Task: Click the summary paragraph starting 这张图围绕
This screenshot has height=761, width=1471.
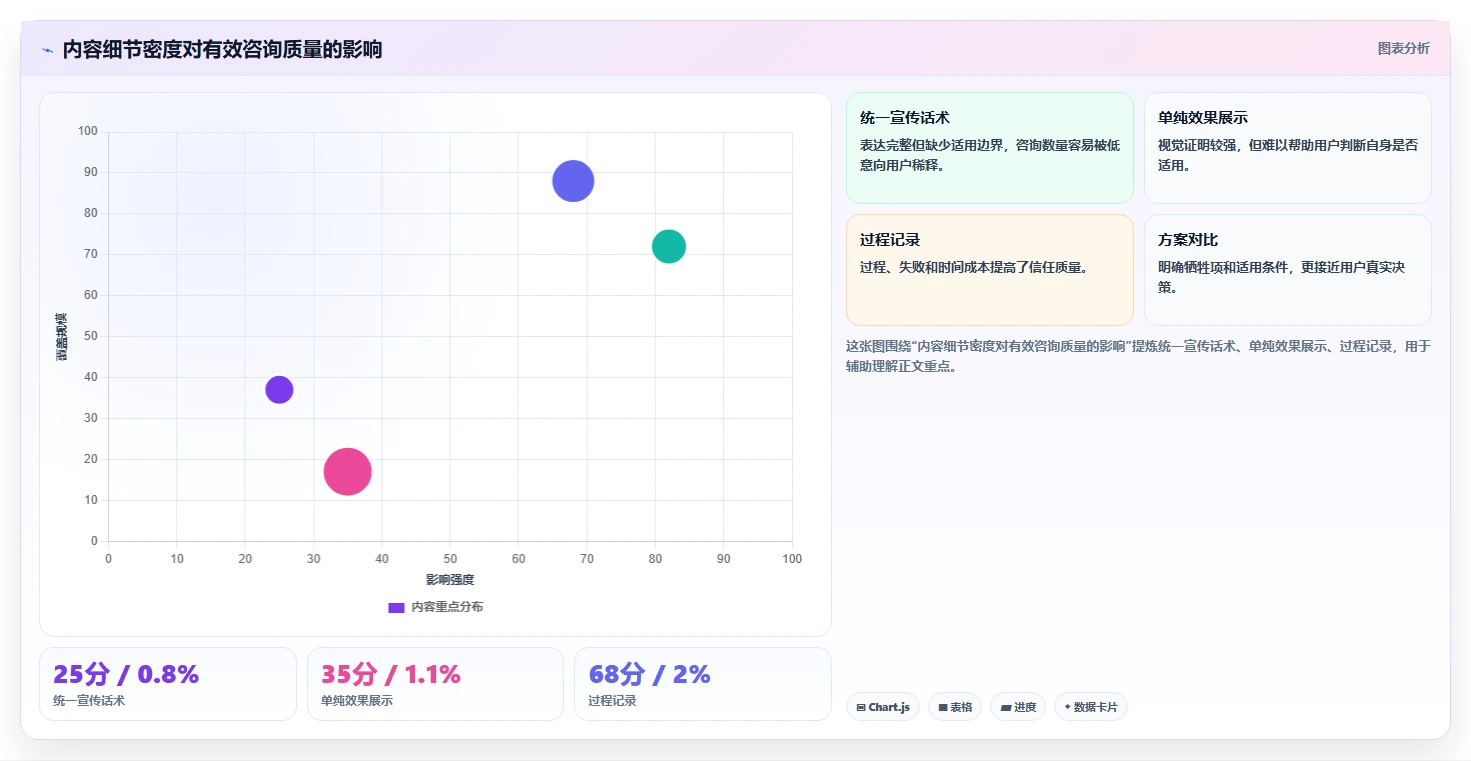Action: (x=1138, y=356)
